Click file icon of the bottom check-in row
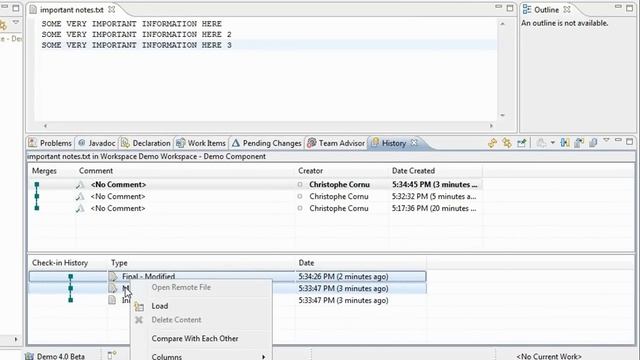Screen dimensions: 640x360 pyautogui.click(x=112, y=300)
